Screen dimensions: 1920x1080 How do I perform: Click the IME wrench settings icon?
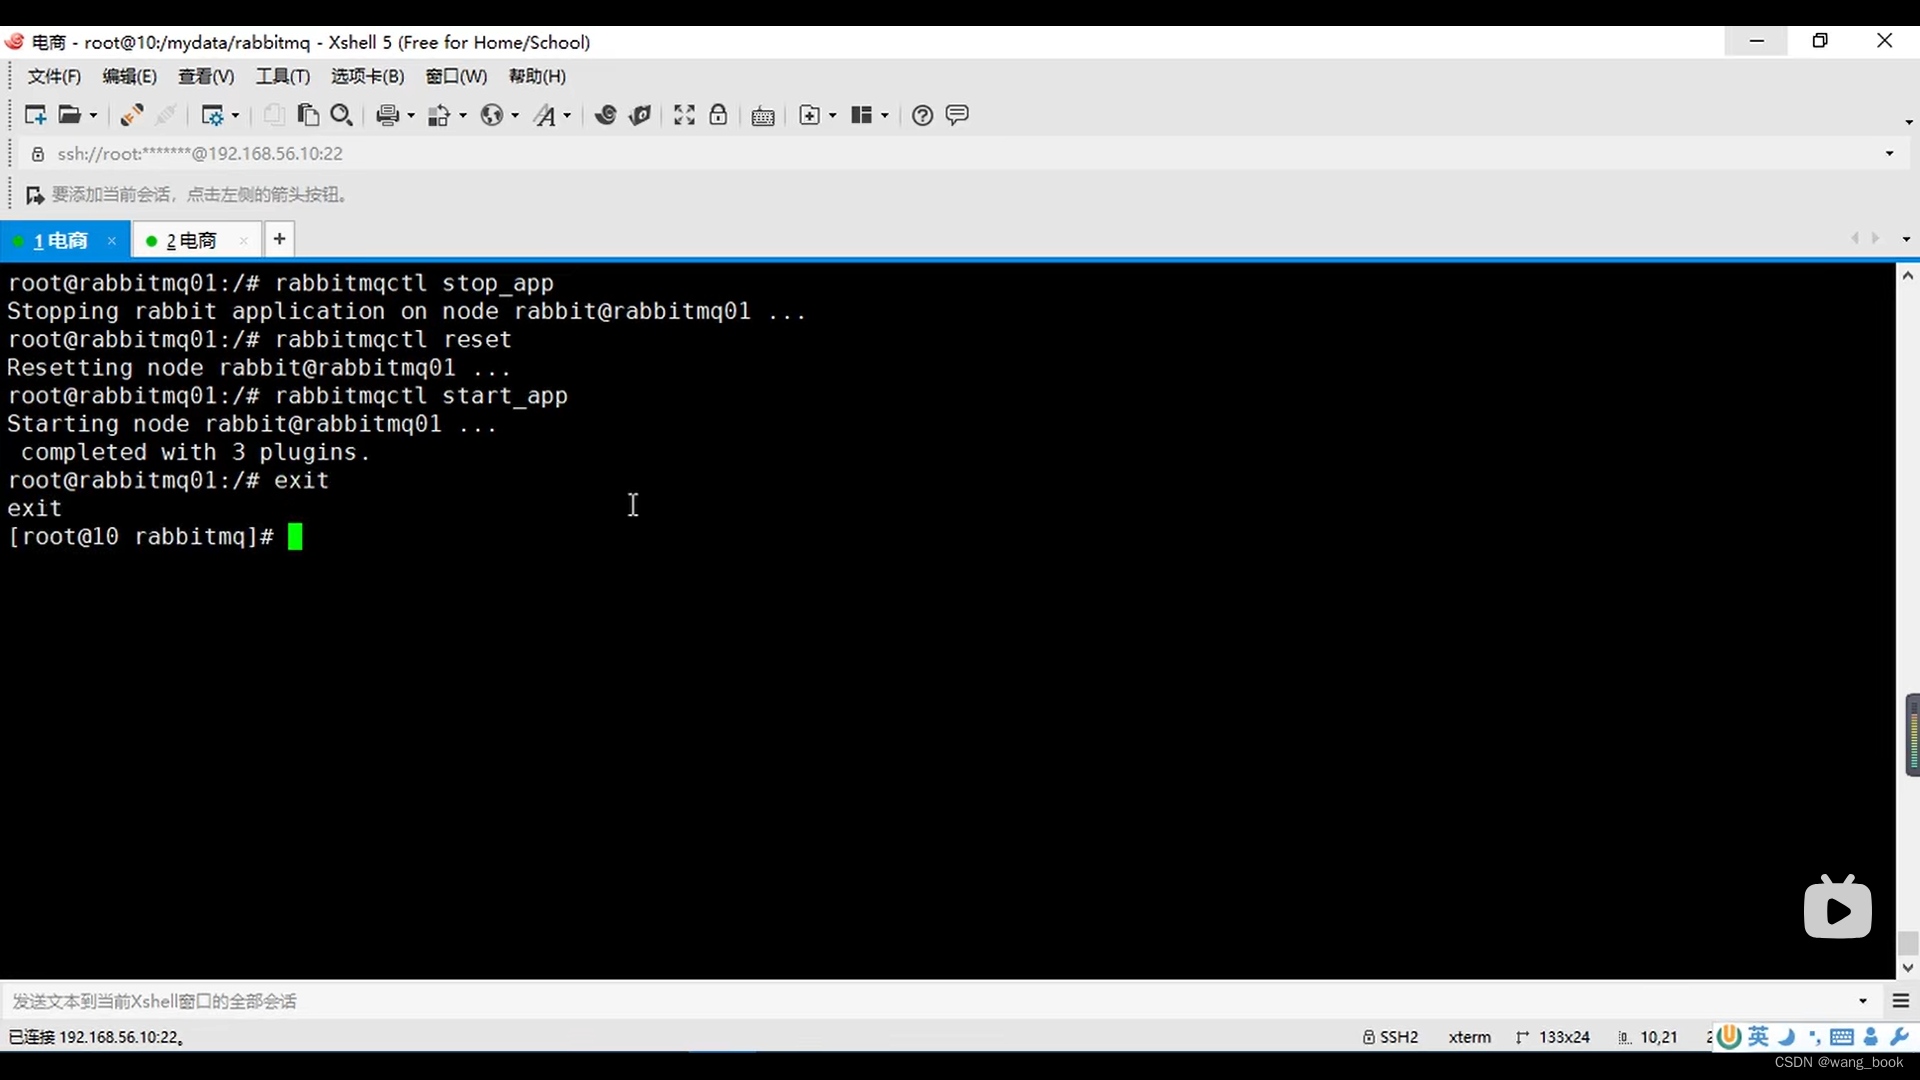pos(1900,1037)
